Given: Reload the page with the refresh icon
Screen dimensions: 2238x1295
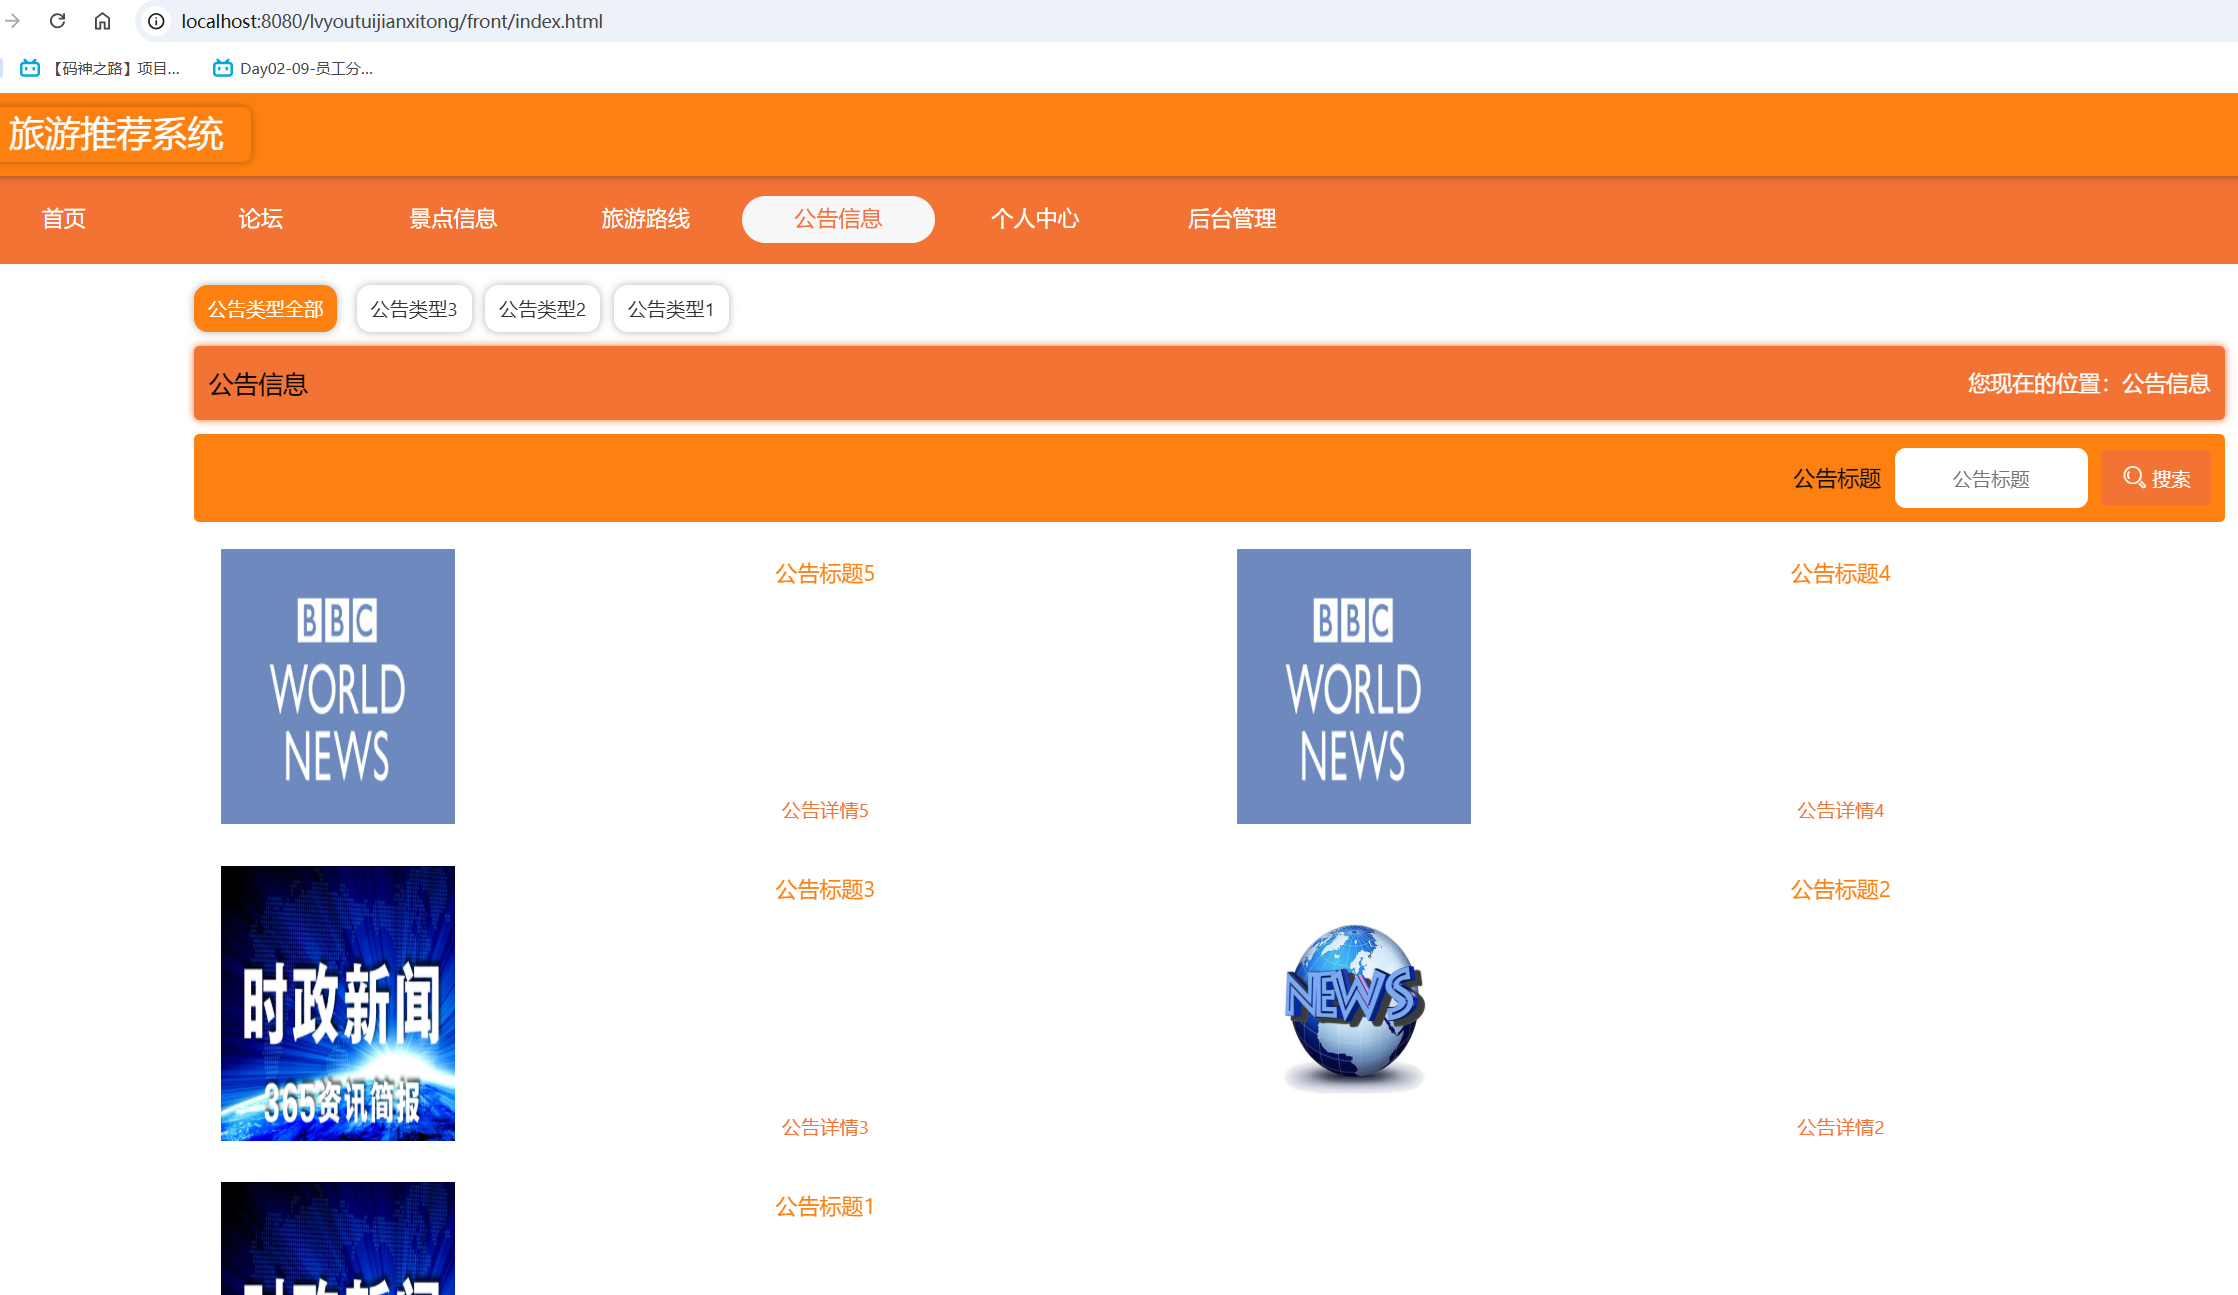Looking at the screenshot, I should coord(57,21).
